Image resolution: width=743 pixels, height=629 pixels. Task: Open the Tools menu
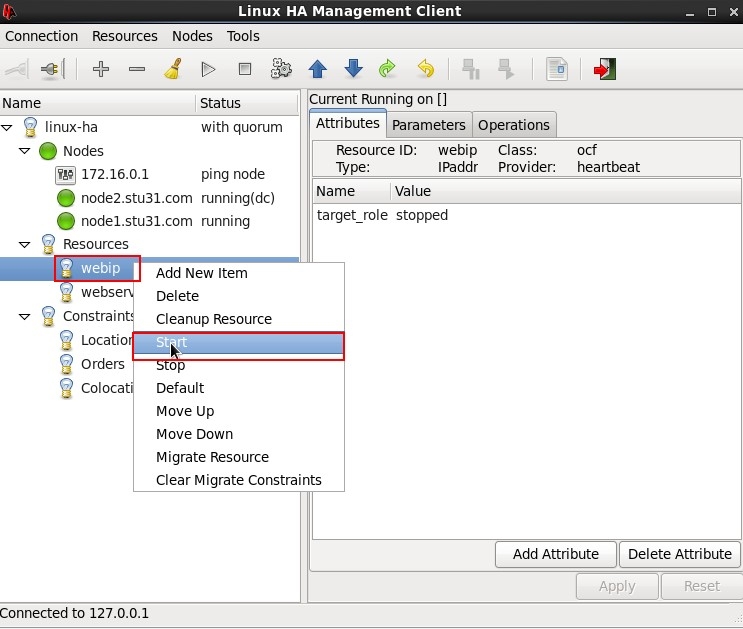click(x=243, y=36)
